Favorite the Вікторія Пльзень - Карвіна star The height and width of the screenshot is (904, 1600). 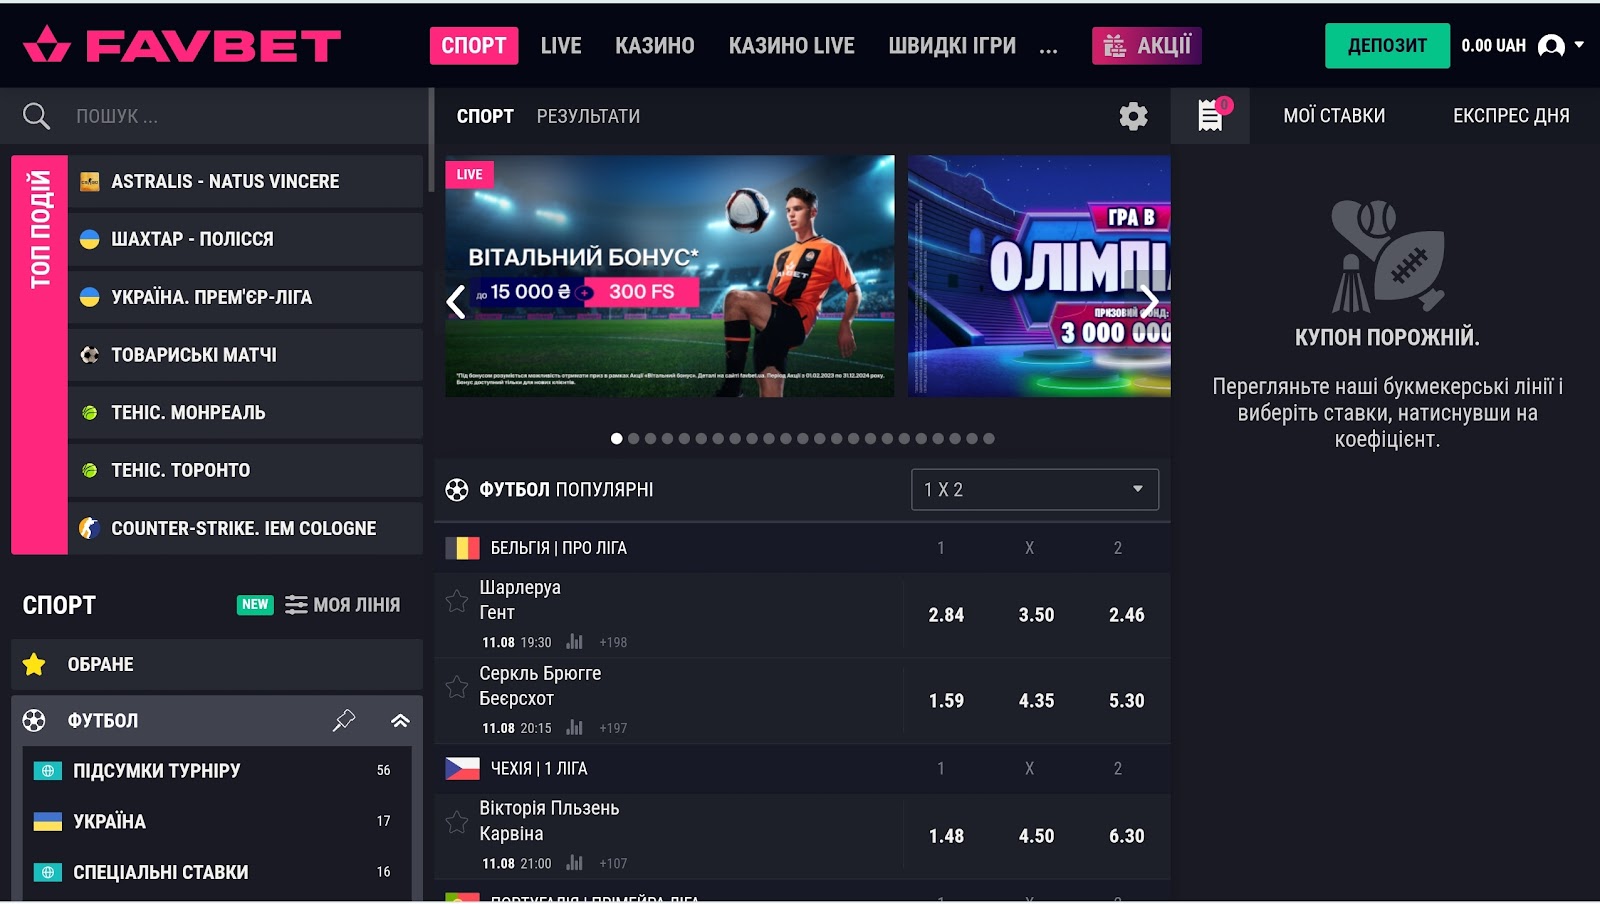[457, 822]
